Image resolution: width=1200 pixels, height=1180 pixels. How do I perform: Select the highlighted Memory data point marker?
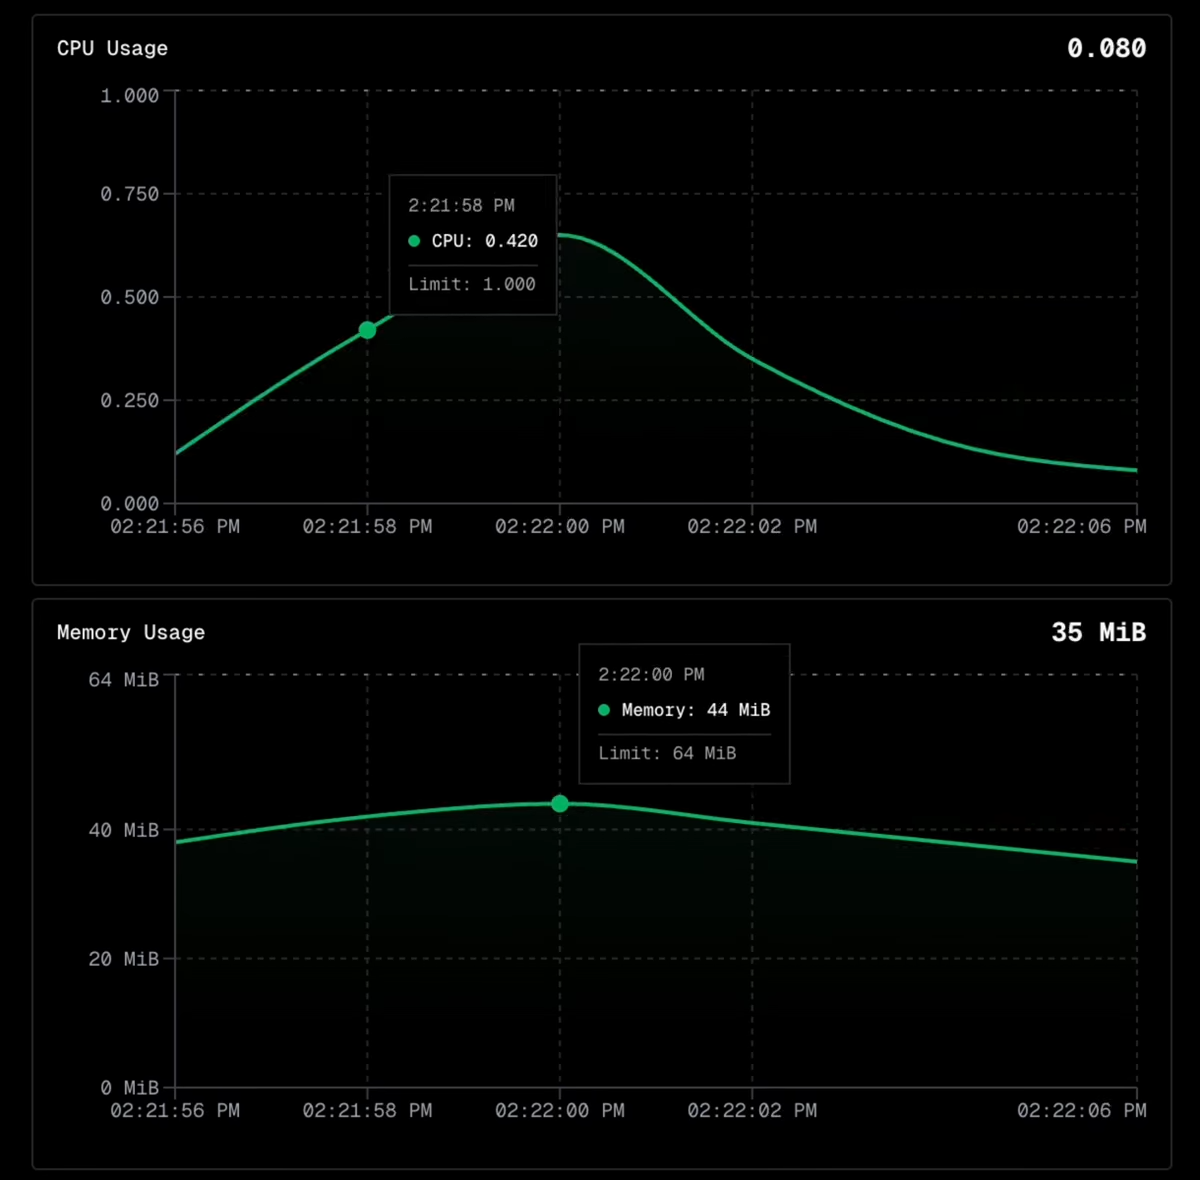tap(559, 804)
